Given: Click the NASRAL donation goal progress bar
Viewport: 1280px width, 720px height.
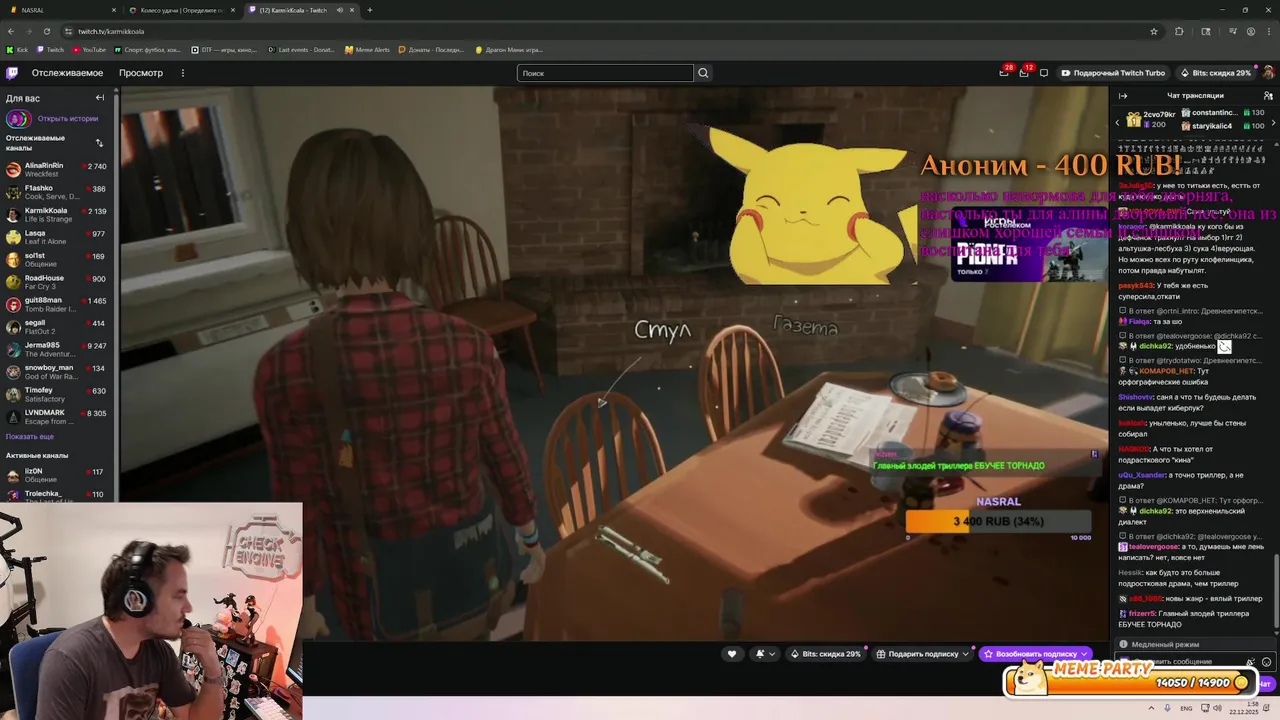Looking at the screenshot, I should [x=998, y=521].
